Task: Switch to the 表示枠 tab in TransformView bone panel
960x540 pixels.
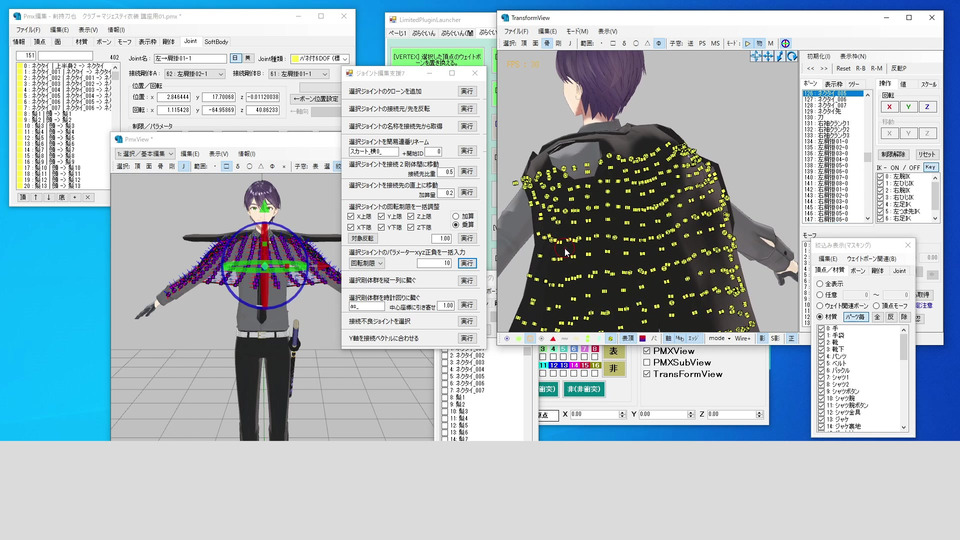Action: coord(833,84)
